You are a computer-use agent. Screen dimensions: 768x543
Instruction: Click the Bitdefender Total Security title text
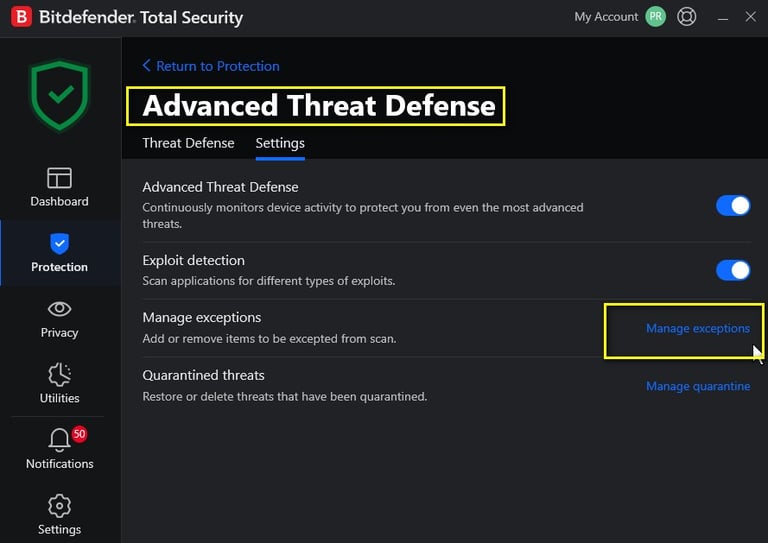(141, 18)
